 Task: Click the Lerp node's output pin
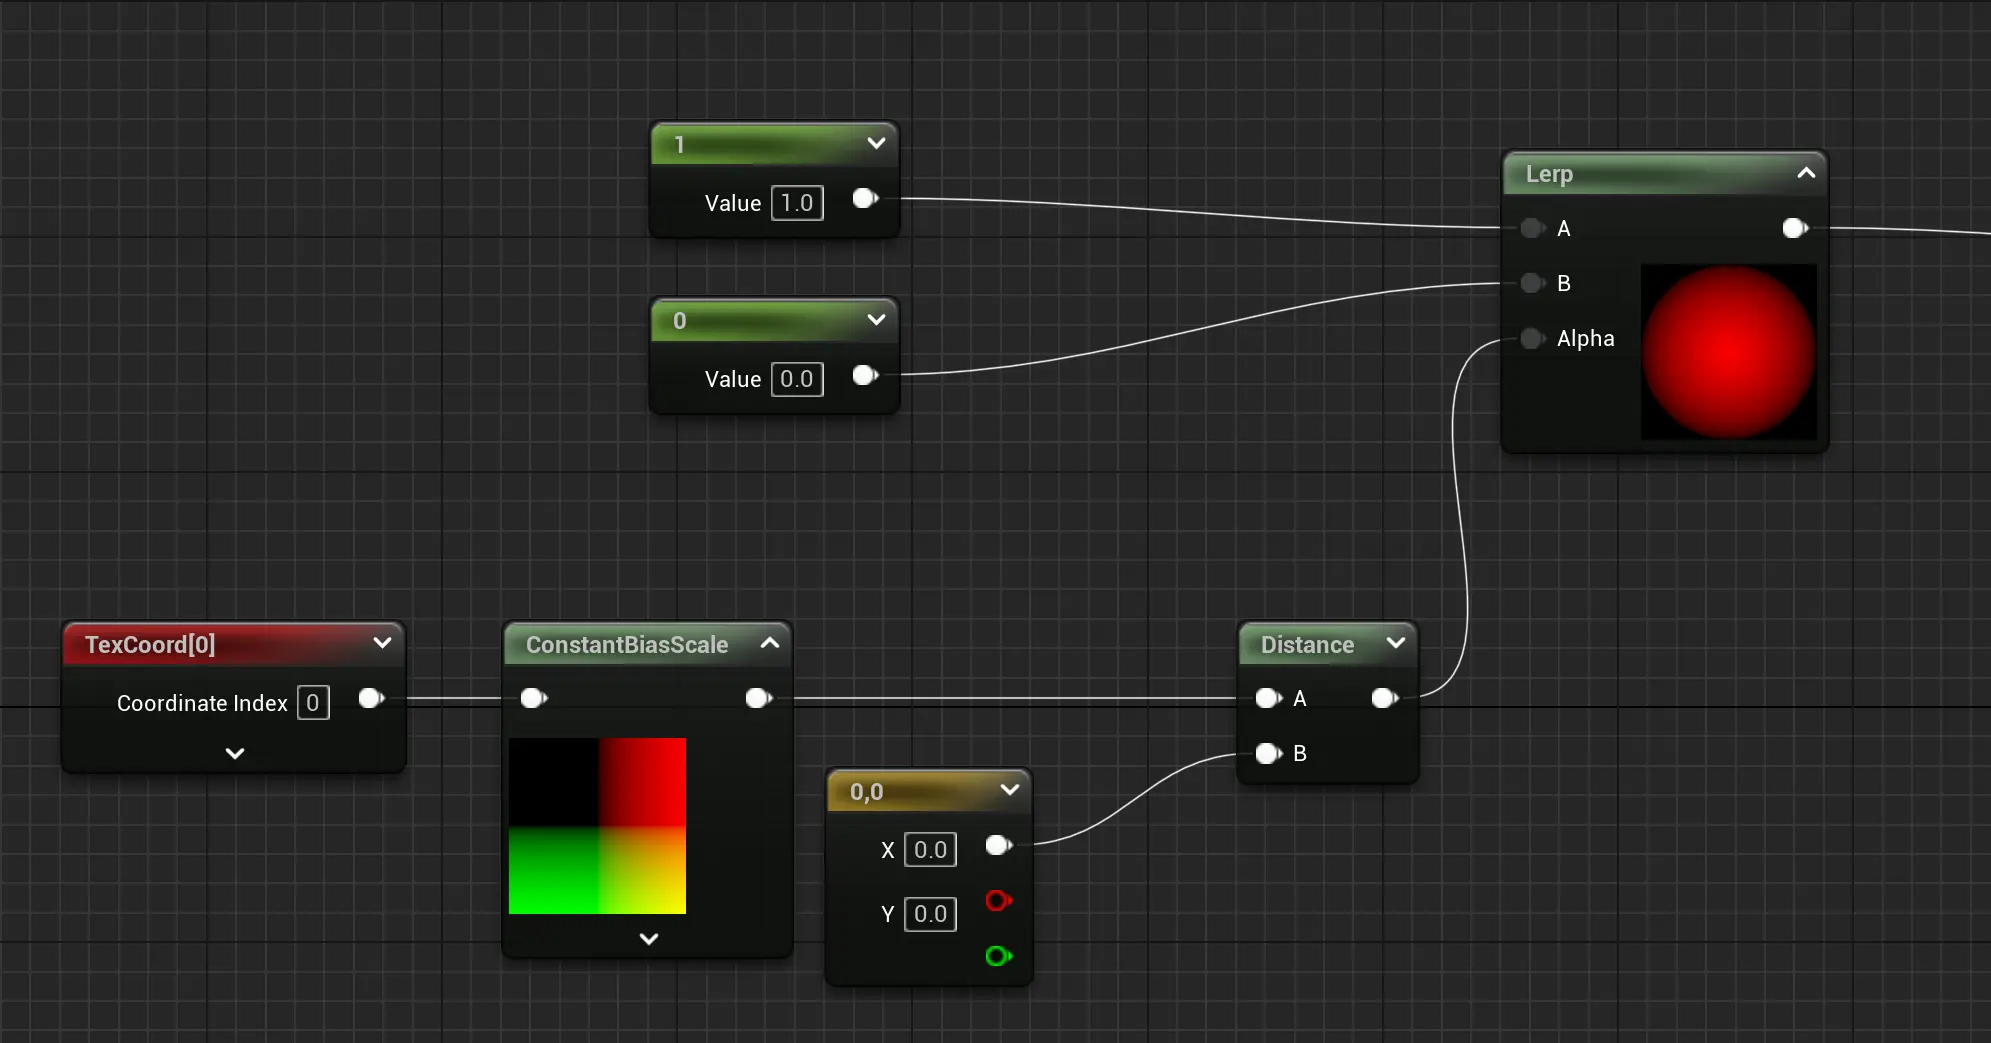point(1794,228)
